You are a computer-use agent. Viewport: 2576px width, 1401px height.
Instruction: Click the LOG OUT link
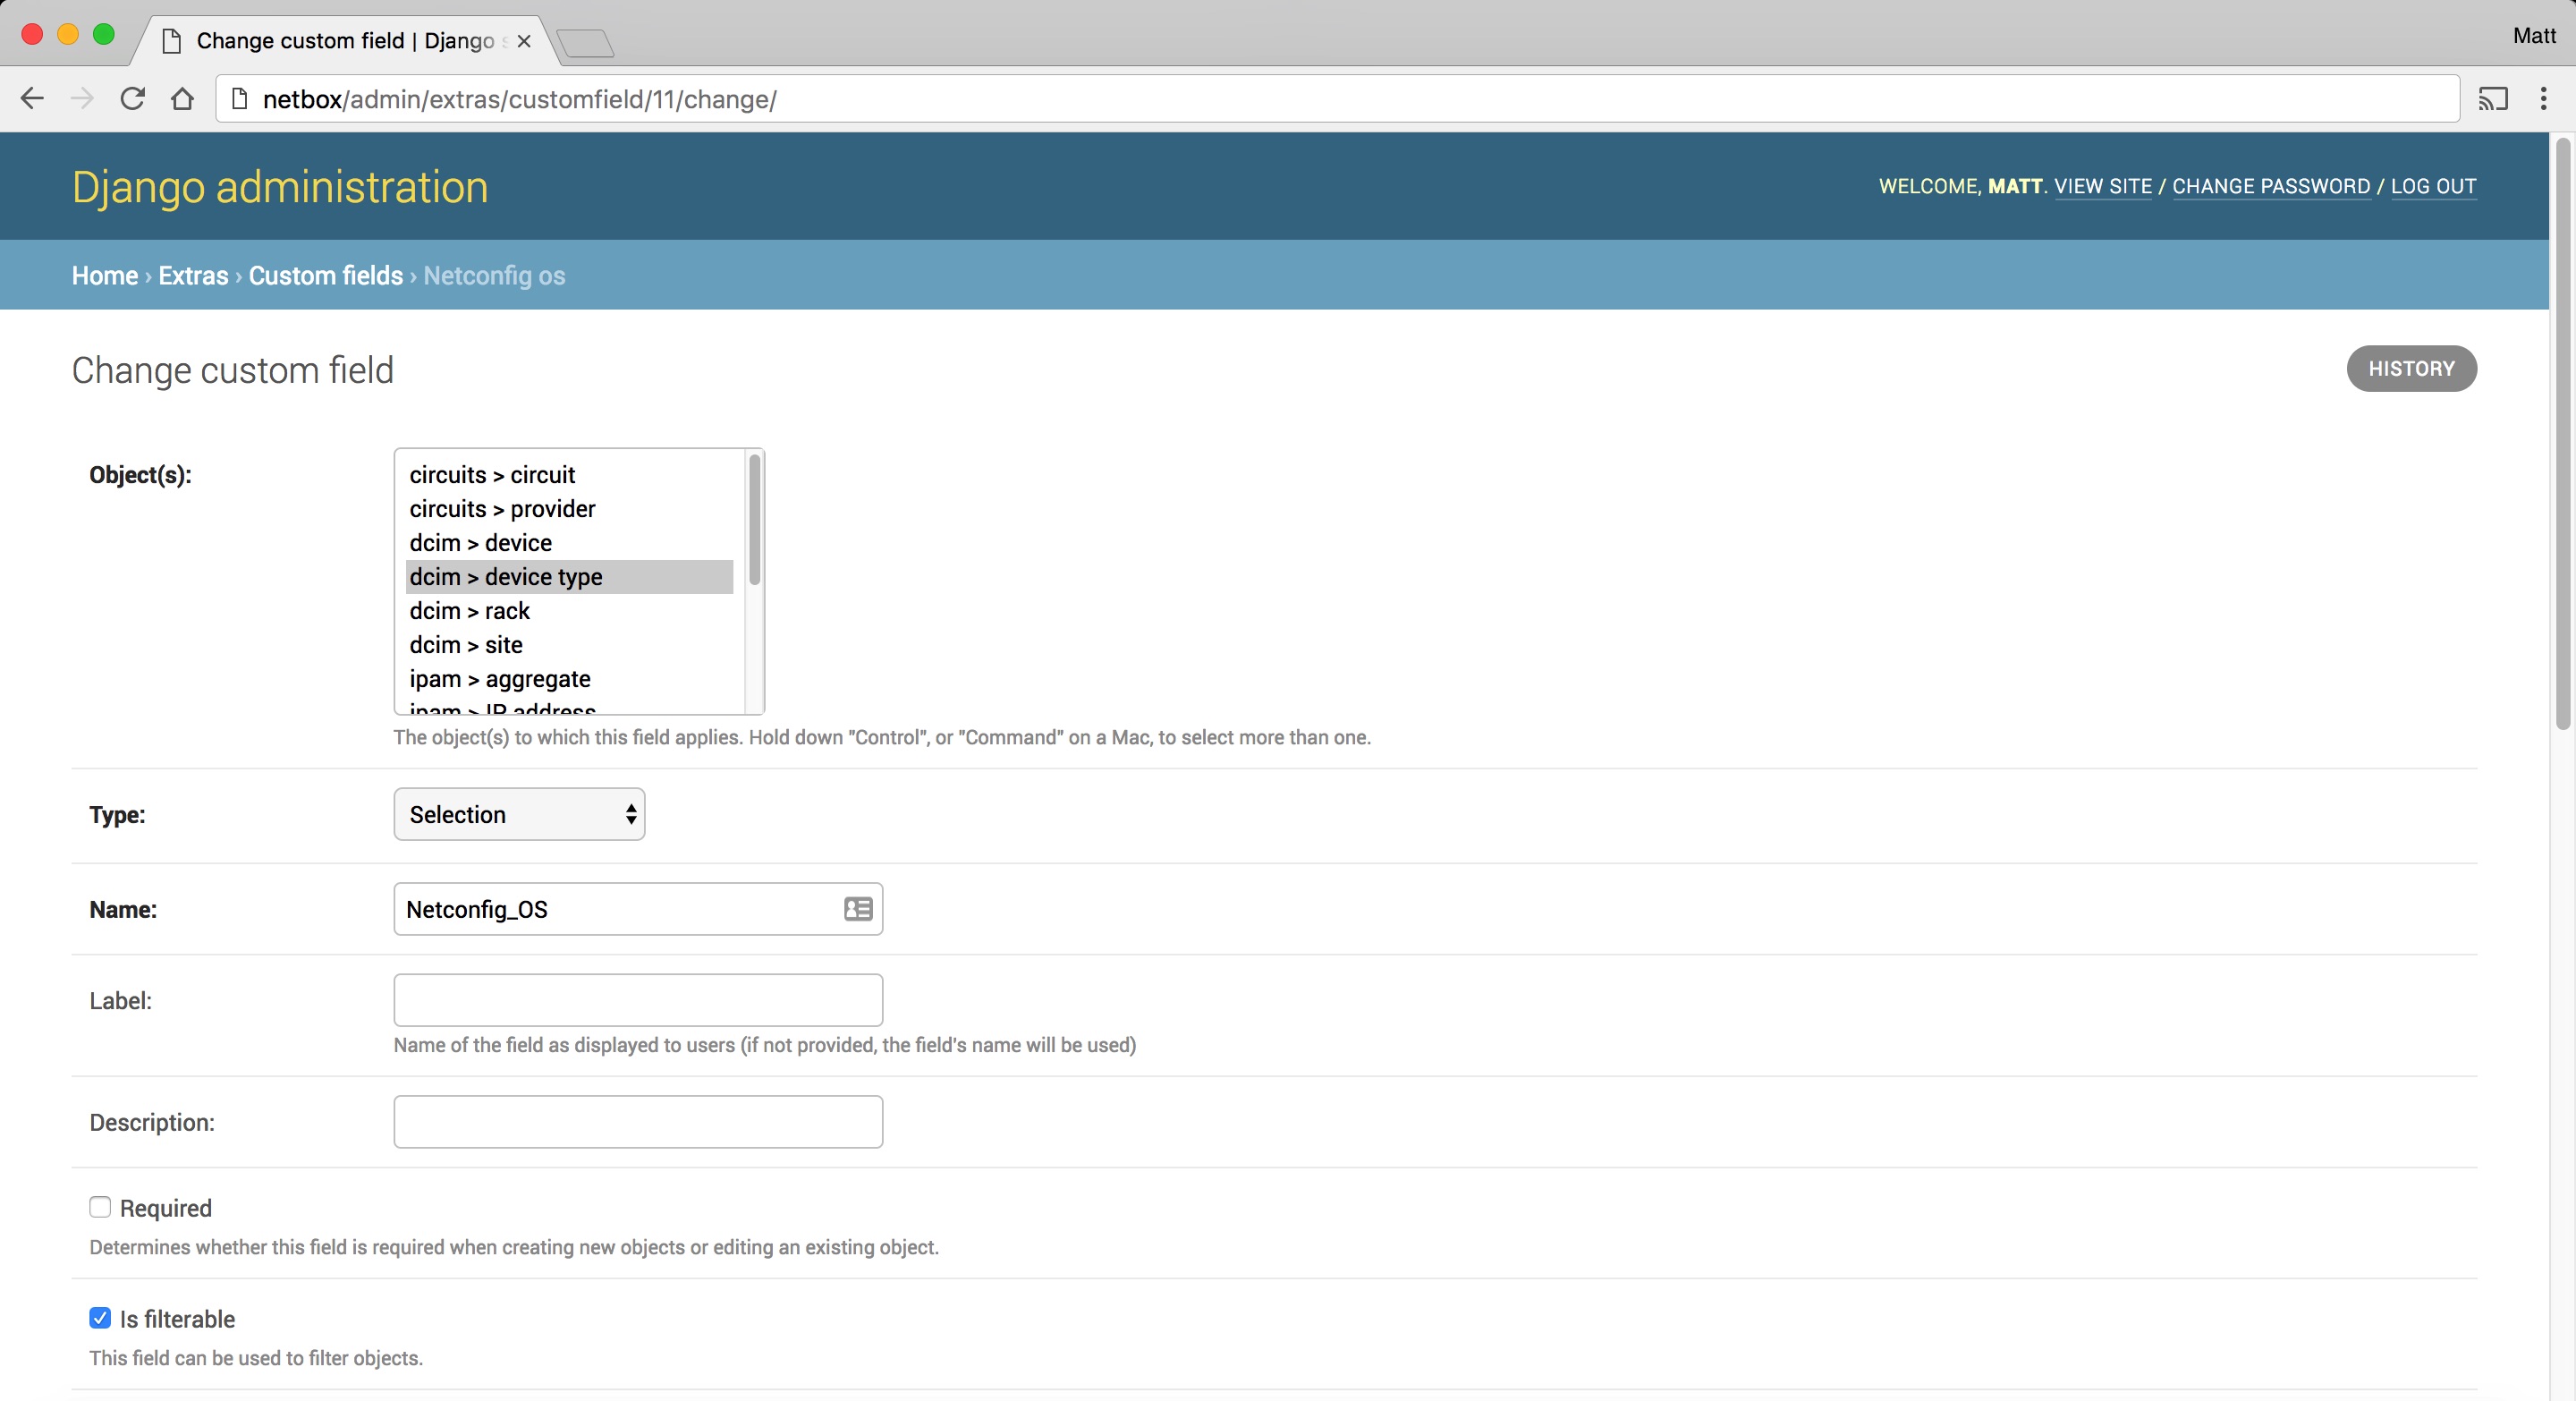(2433, 187)
